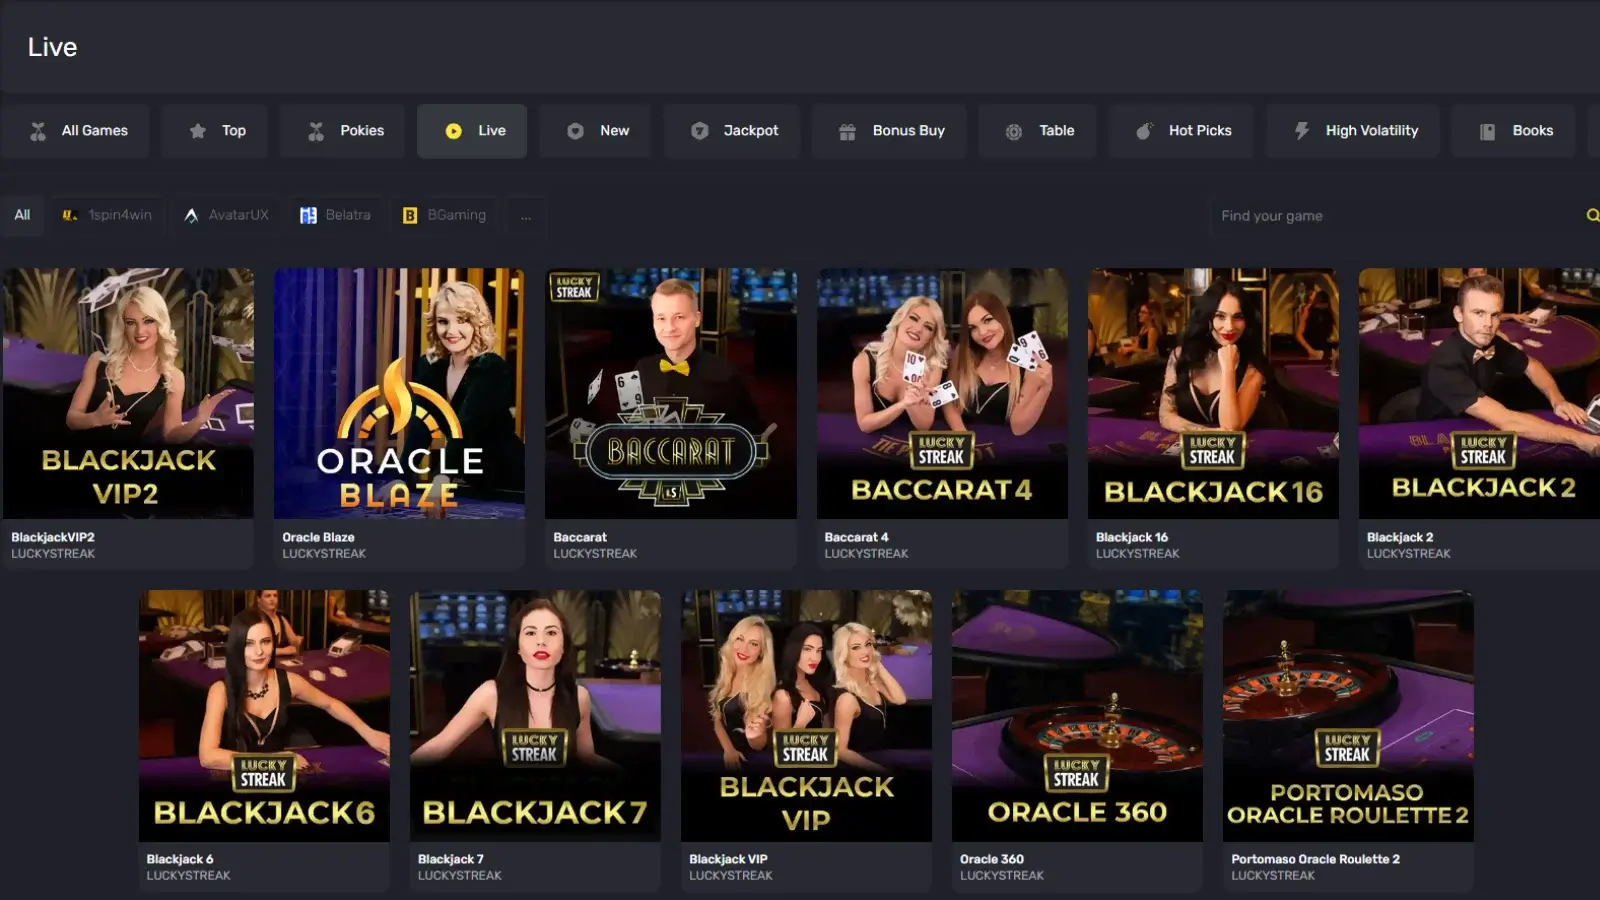
Task: Select the Jackpot category icon
Action: (700, 131)
